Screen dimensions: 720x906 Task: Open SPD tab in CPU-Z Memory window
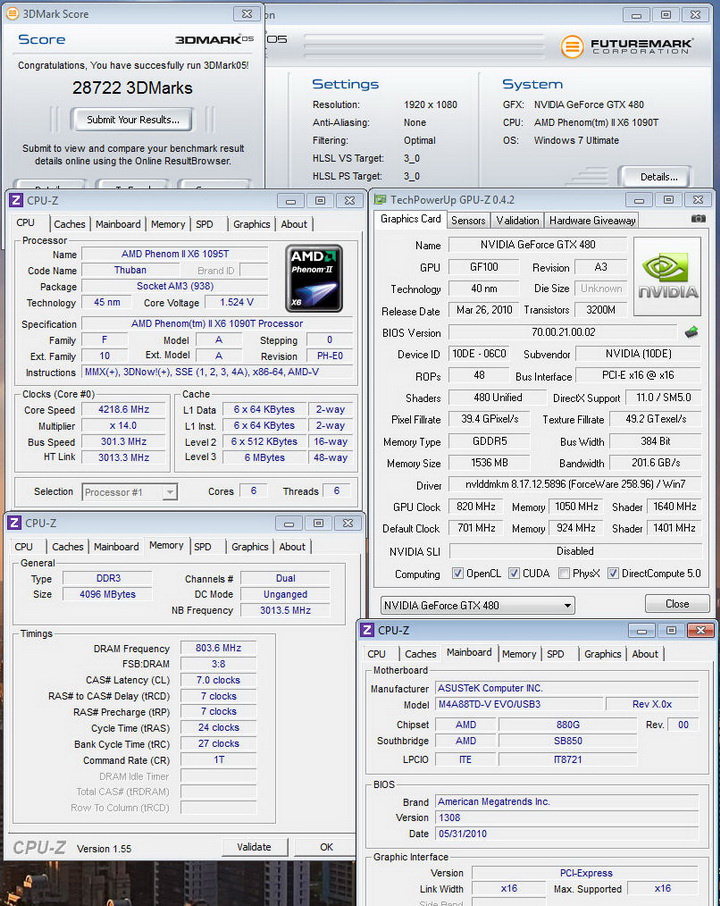tap(202, 547)
